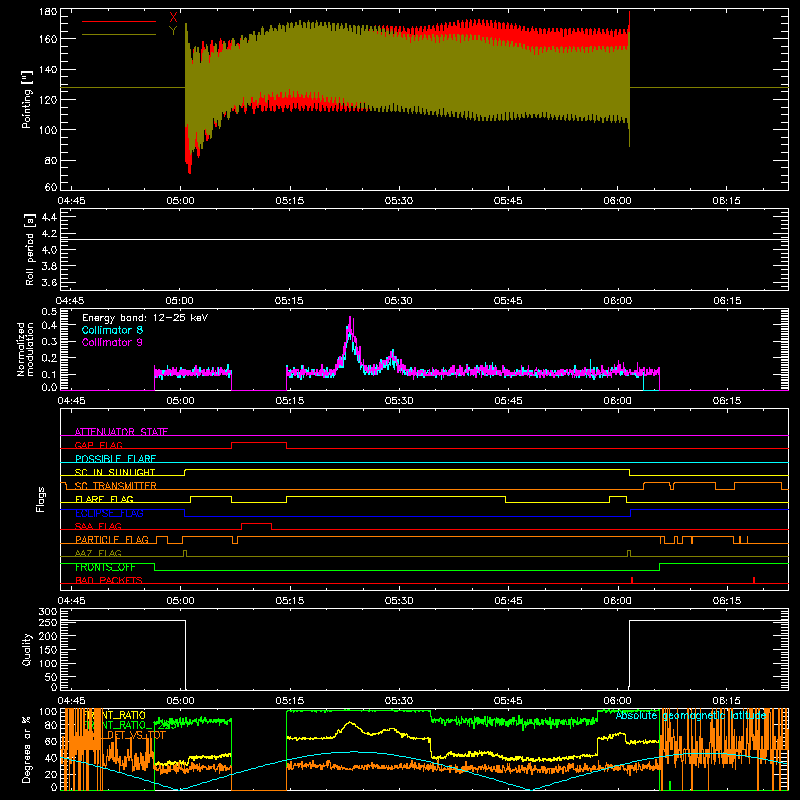Click the 0.3 tick on modulation axis
The image size is (800, 800).
(49, 341)
